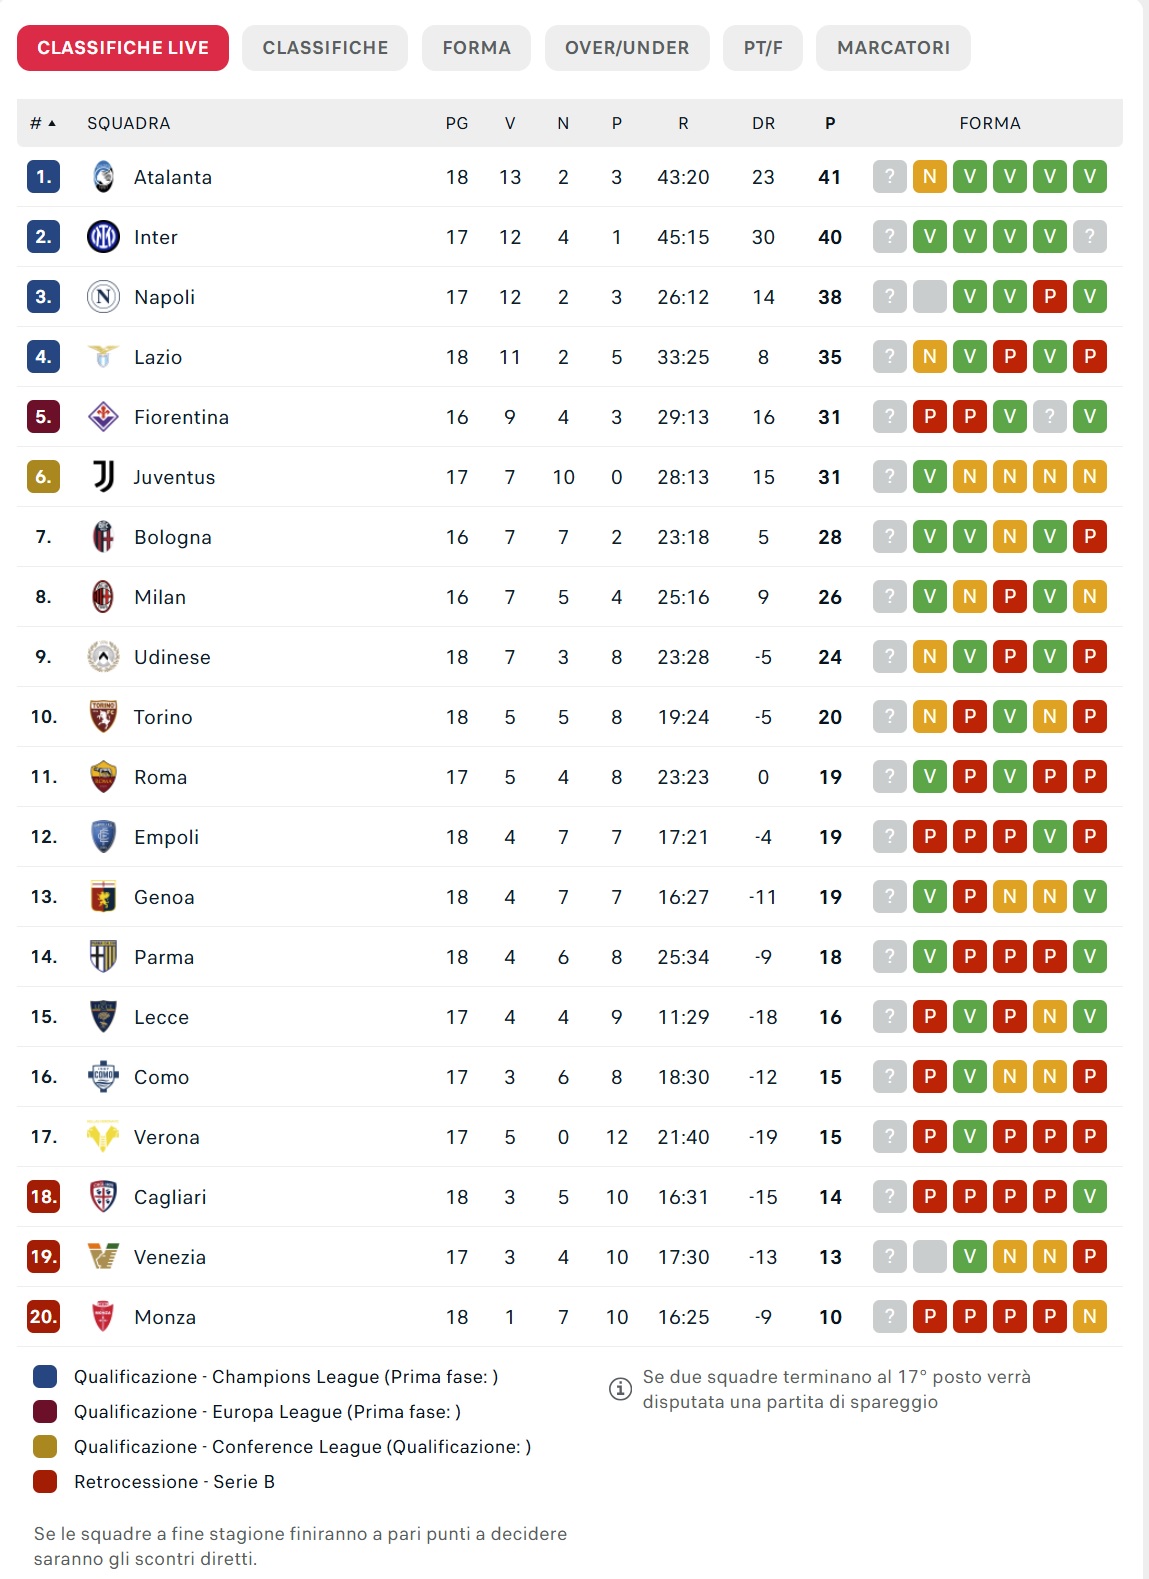The height and width of the screenshot is (1579, 1149).
Task: Select the Forma tab
Action: (476, 48)
